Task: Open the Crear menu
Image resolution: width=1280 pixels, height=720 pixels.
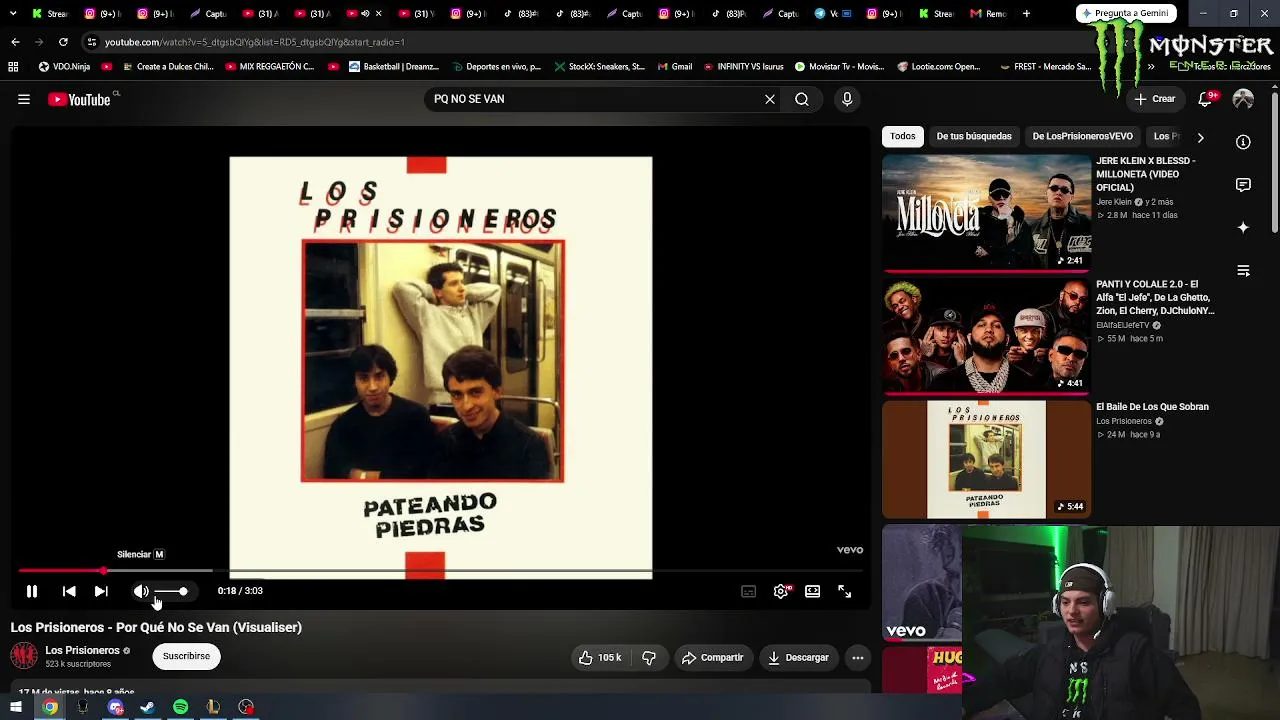Action: pos(1155,99)
